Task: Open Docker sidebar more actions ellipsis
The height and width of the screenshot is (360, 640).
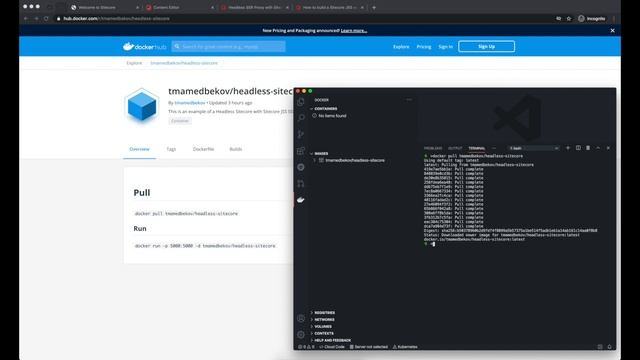Action: click(x=409, y=100)
